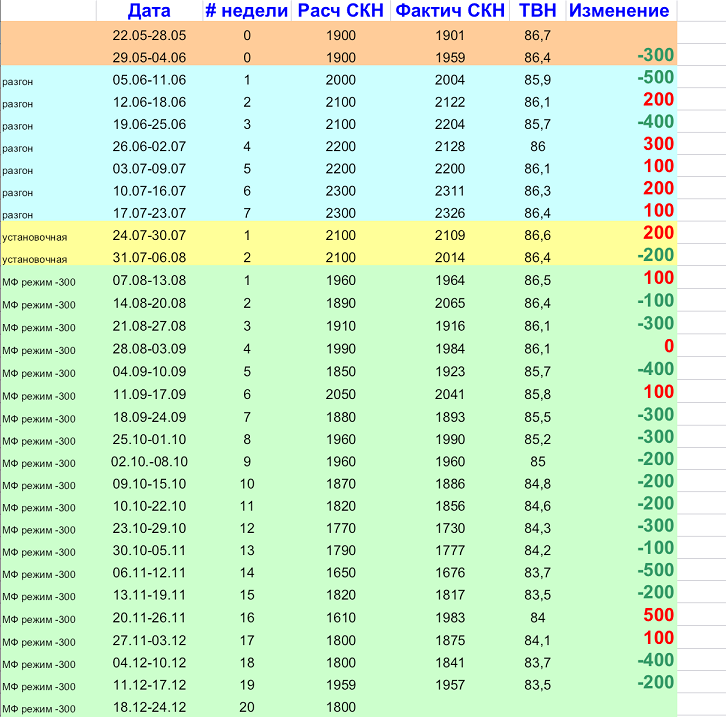726x717 pixels.
Task: Select the -500 change for 06.11-12.11
Action: [655, 570]
